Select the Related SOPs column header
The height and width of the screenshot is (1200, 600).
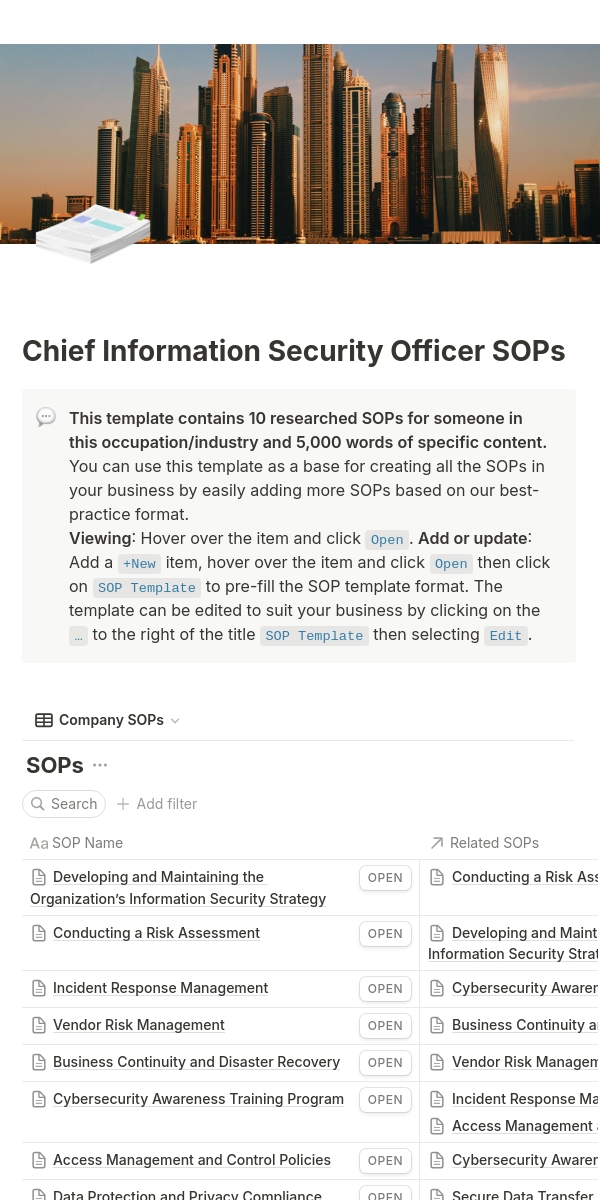[494, 843]
